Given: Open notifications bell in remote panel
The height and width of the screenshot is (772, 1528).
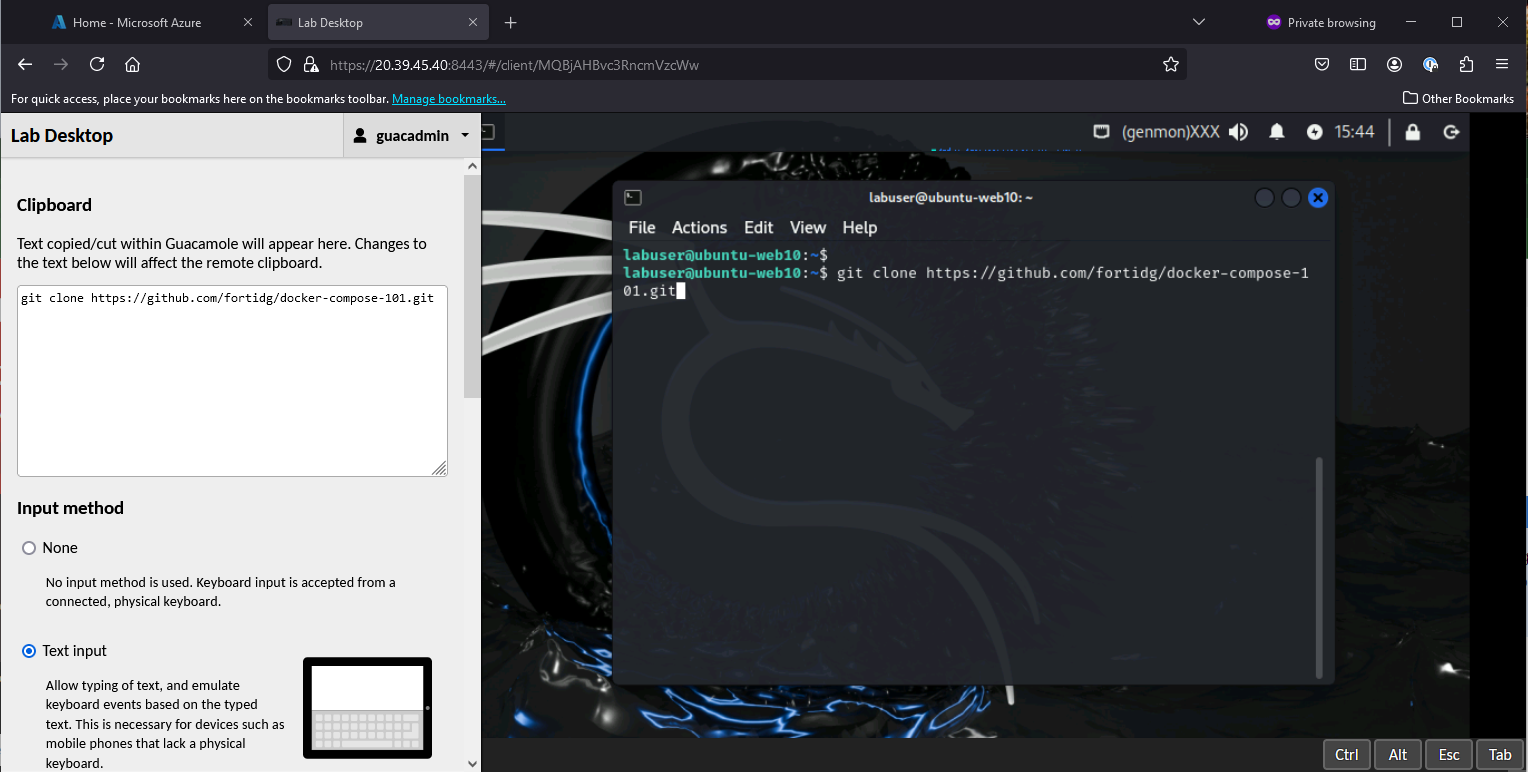Looking at the screenshot, I should click(x=1277, y=131).
